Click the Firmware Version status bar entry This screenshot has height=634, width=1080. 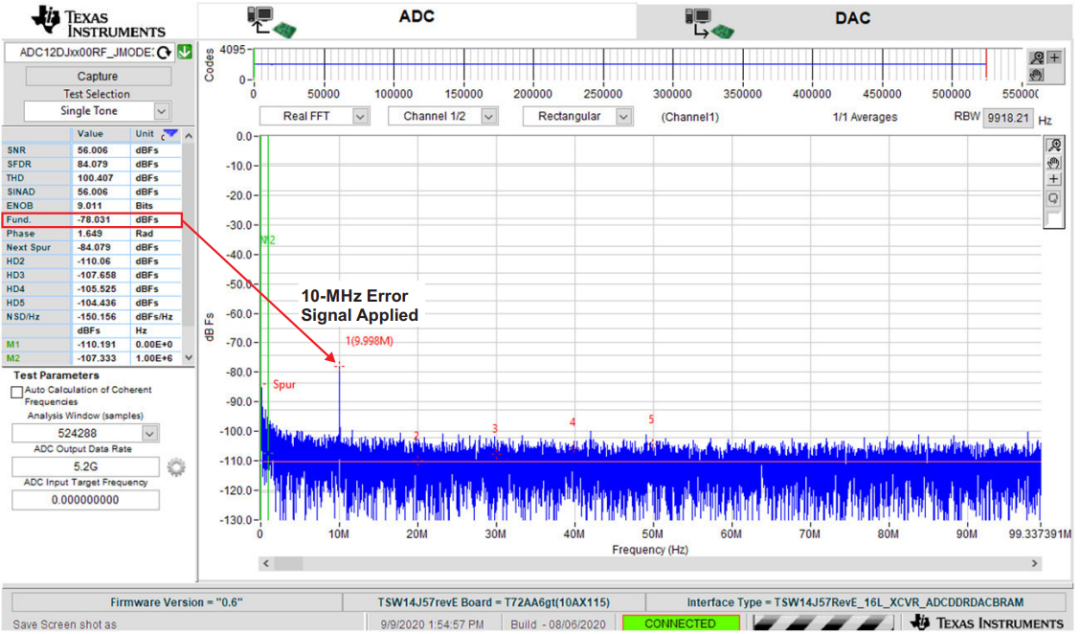pos(177,602)
